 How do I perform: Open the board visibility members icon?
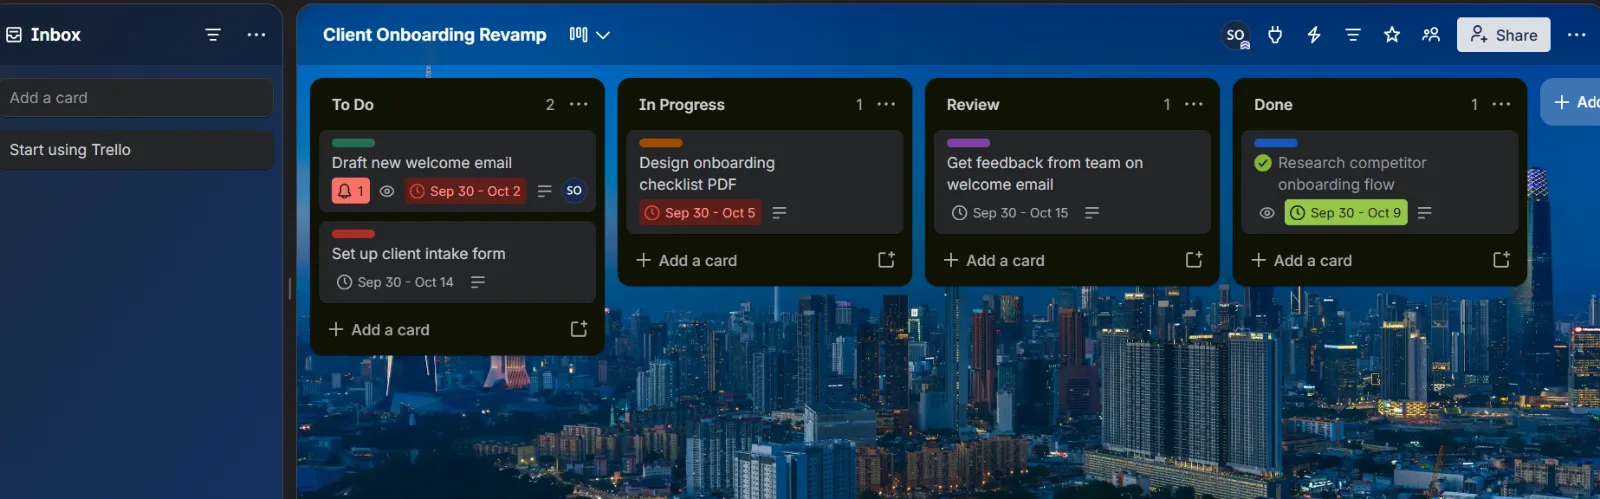[1431, 35]
